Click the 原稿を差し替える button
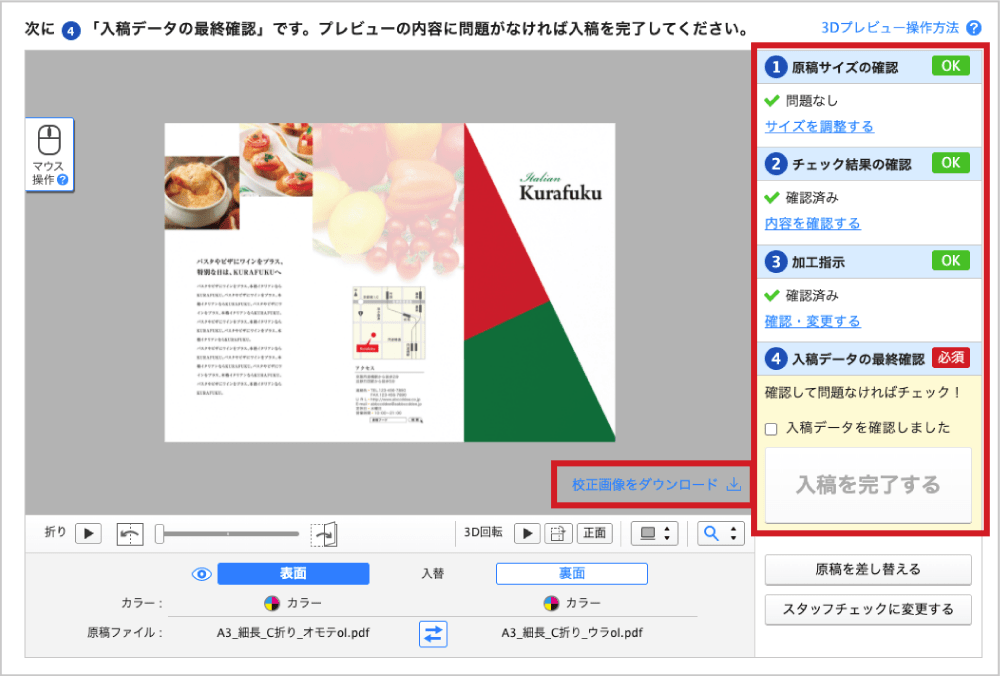The height and width of the screenshot is (676, 1000). coord(867,570)
